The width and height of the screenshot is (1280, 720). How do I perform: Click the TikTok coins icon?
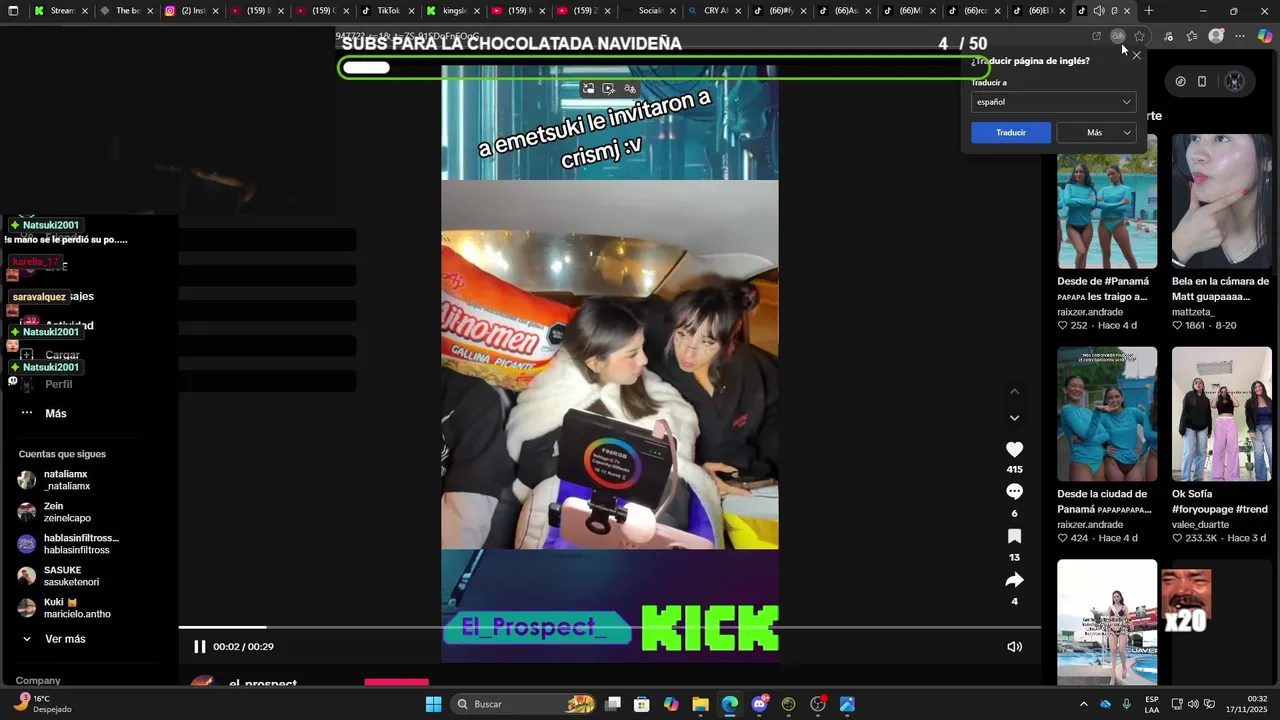[x=1180, y=82]
